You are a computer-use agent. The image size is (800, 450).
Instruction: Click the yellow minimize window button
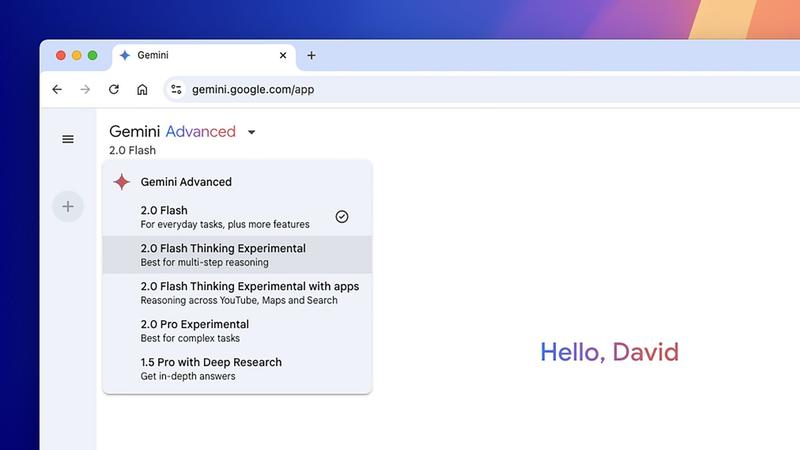click(77, 55)
